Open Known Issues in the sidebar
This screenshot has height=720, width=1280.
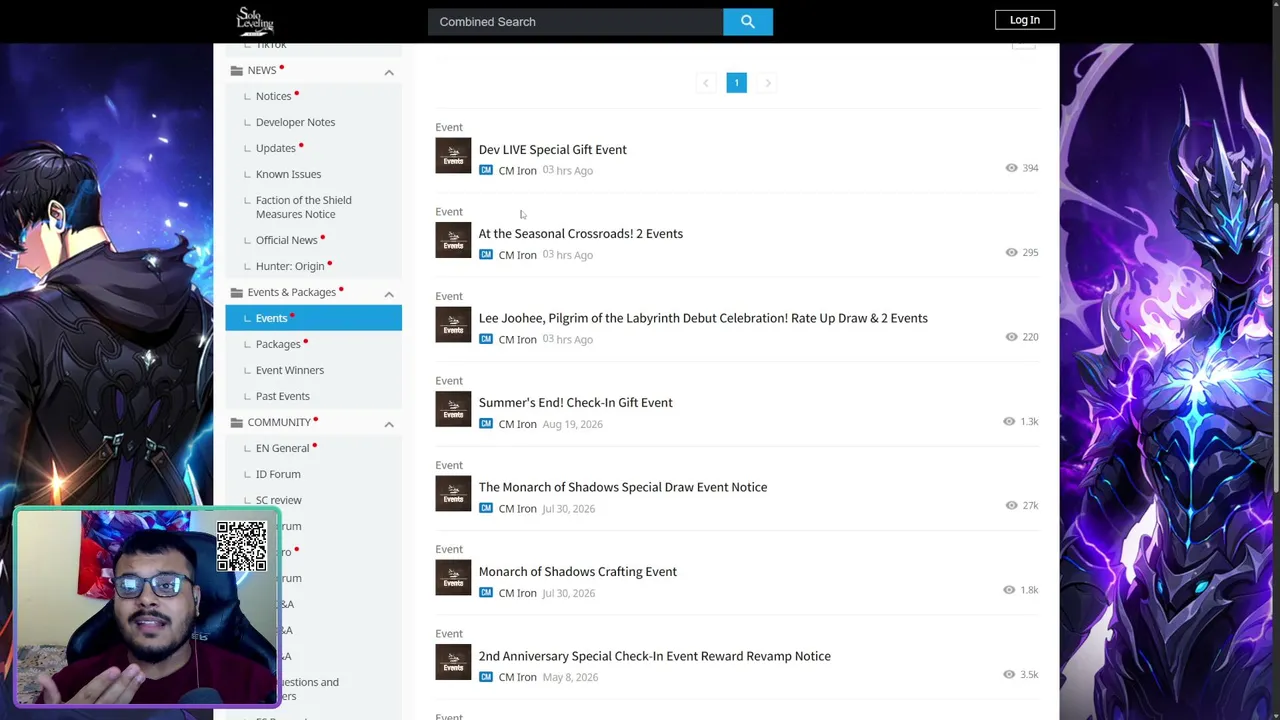tap(288, 174)
